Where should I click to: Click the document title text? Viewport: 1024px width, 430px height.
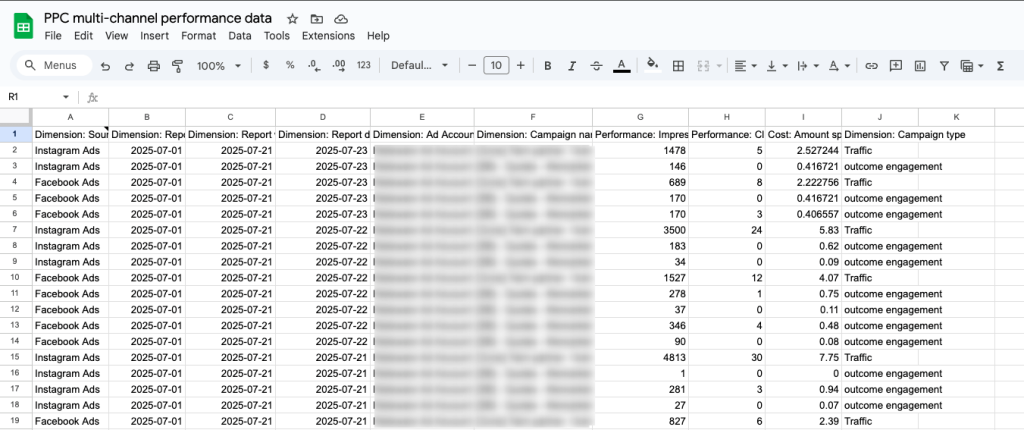tap(158, 18)
